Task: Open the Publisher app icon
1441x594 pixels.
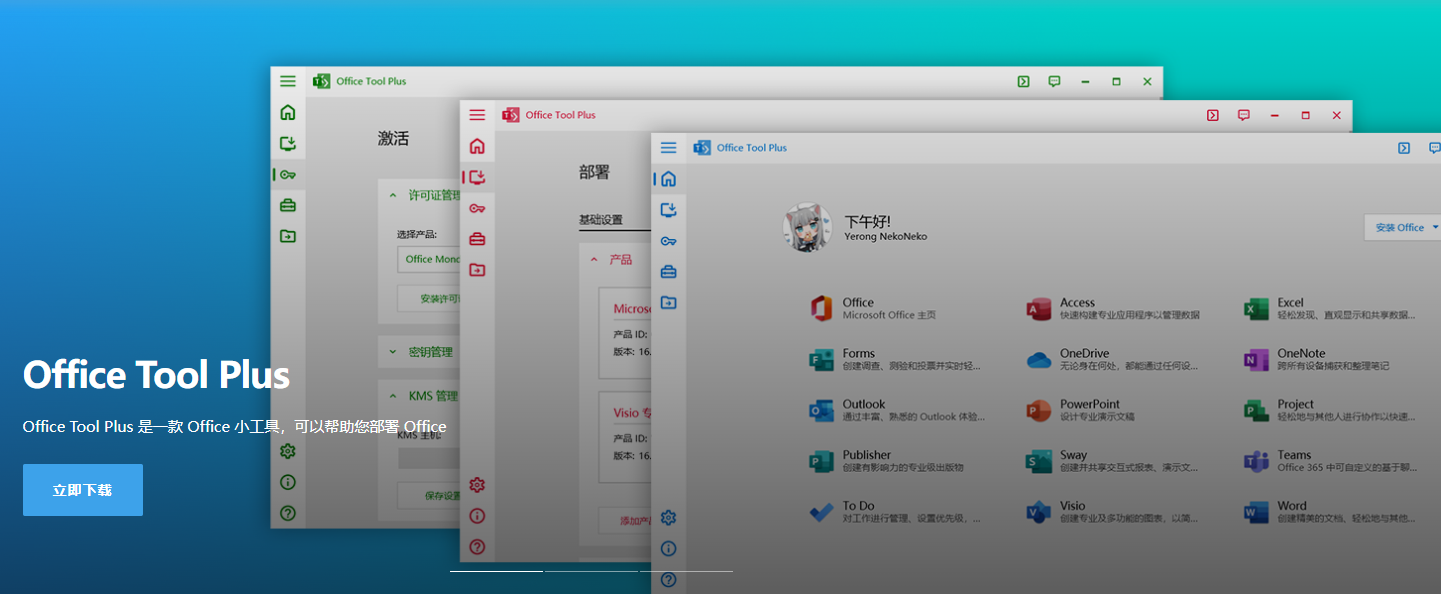Action: pyautogui.click(x=822, y=461)
